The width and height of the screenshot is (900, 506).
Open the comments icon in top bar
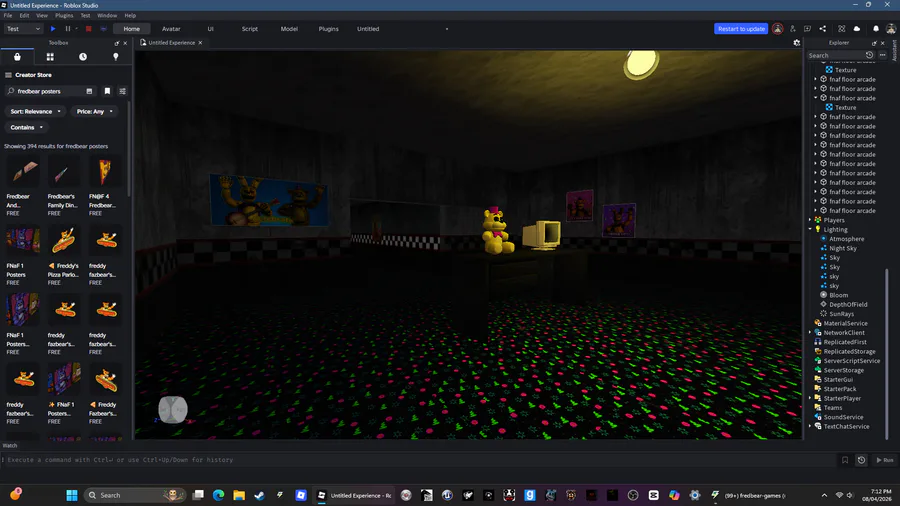(x=808, y=29)
